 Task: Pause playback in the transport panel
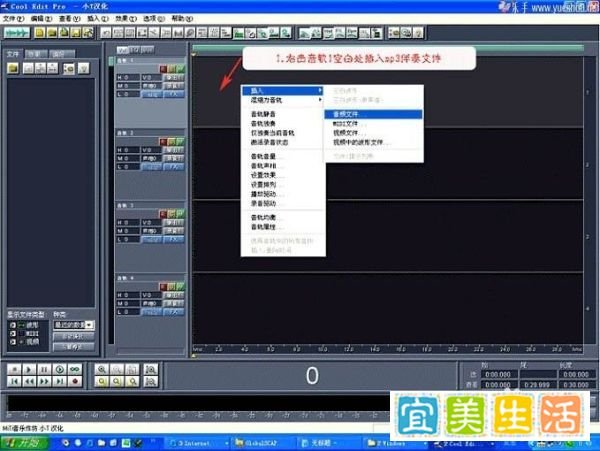tap(44, 369)
